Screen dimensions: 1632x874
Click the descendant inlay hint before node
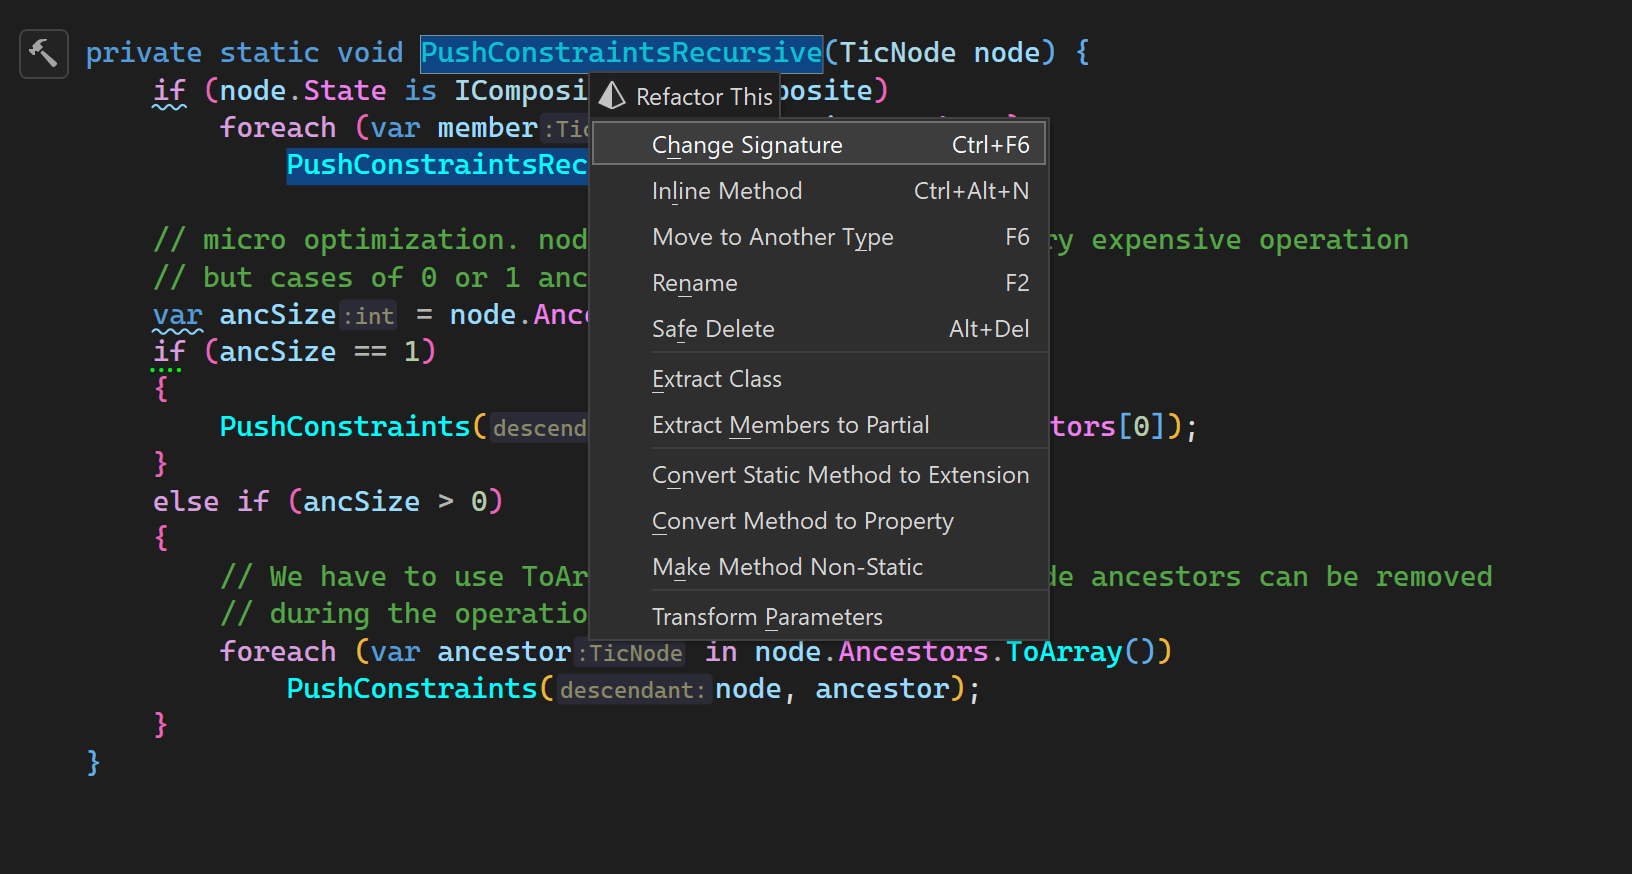[x=633, y=690]
